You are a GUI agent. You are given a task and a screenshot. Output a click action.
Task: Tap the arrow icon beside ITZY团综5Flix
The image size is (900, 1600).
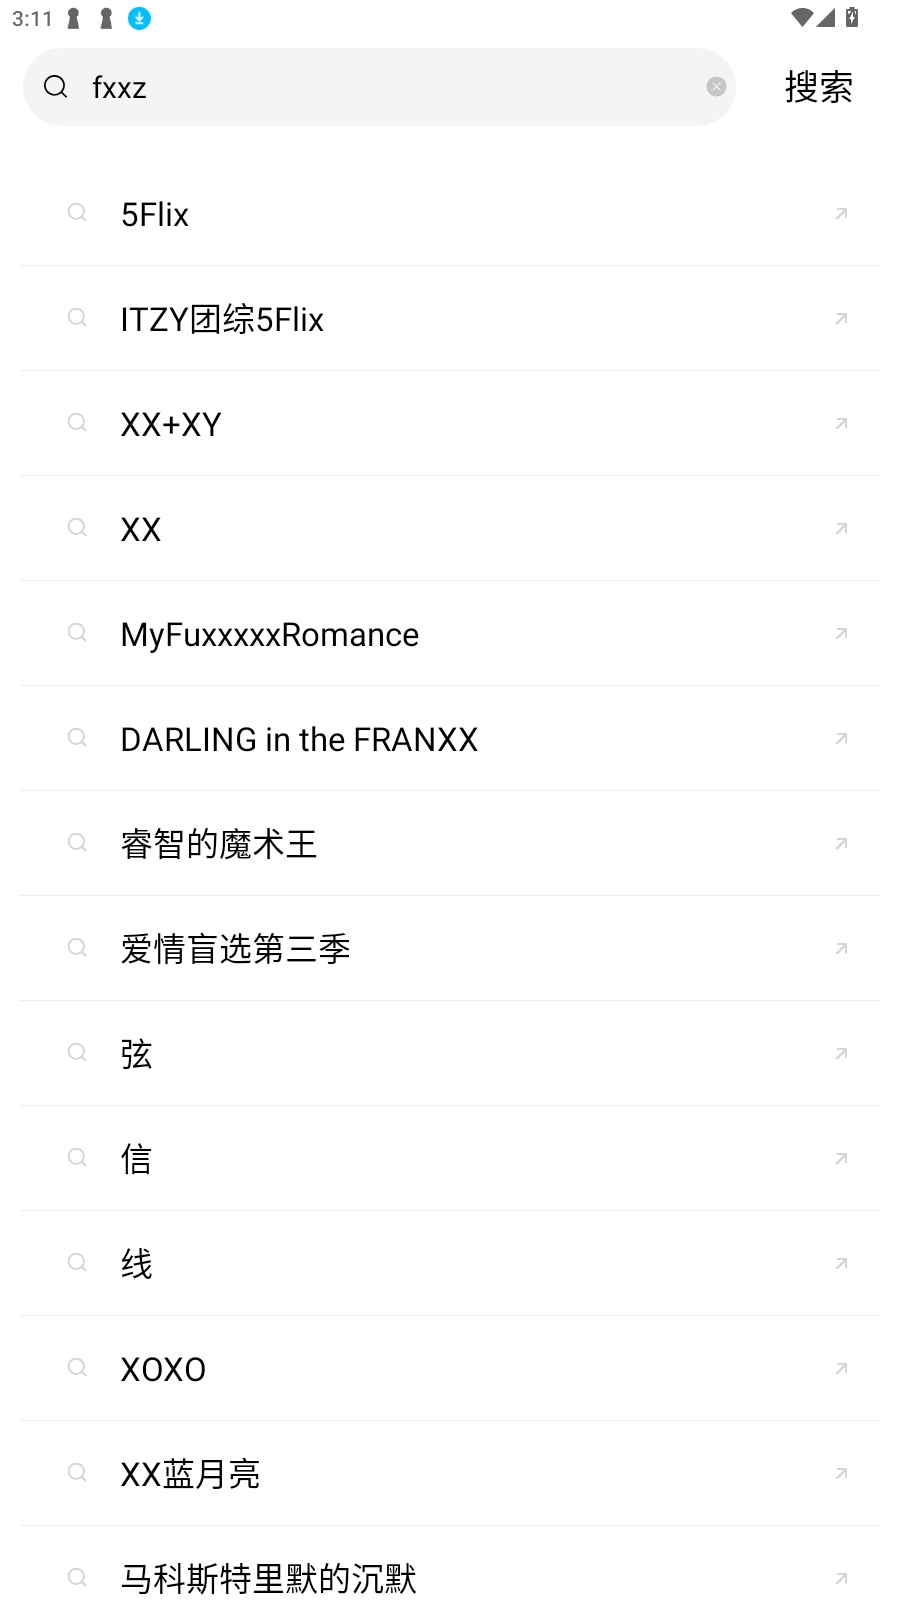coord(841,319)
